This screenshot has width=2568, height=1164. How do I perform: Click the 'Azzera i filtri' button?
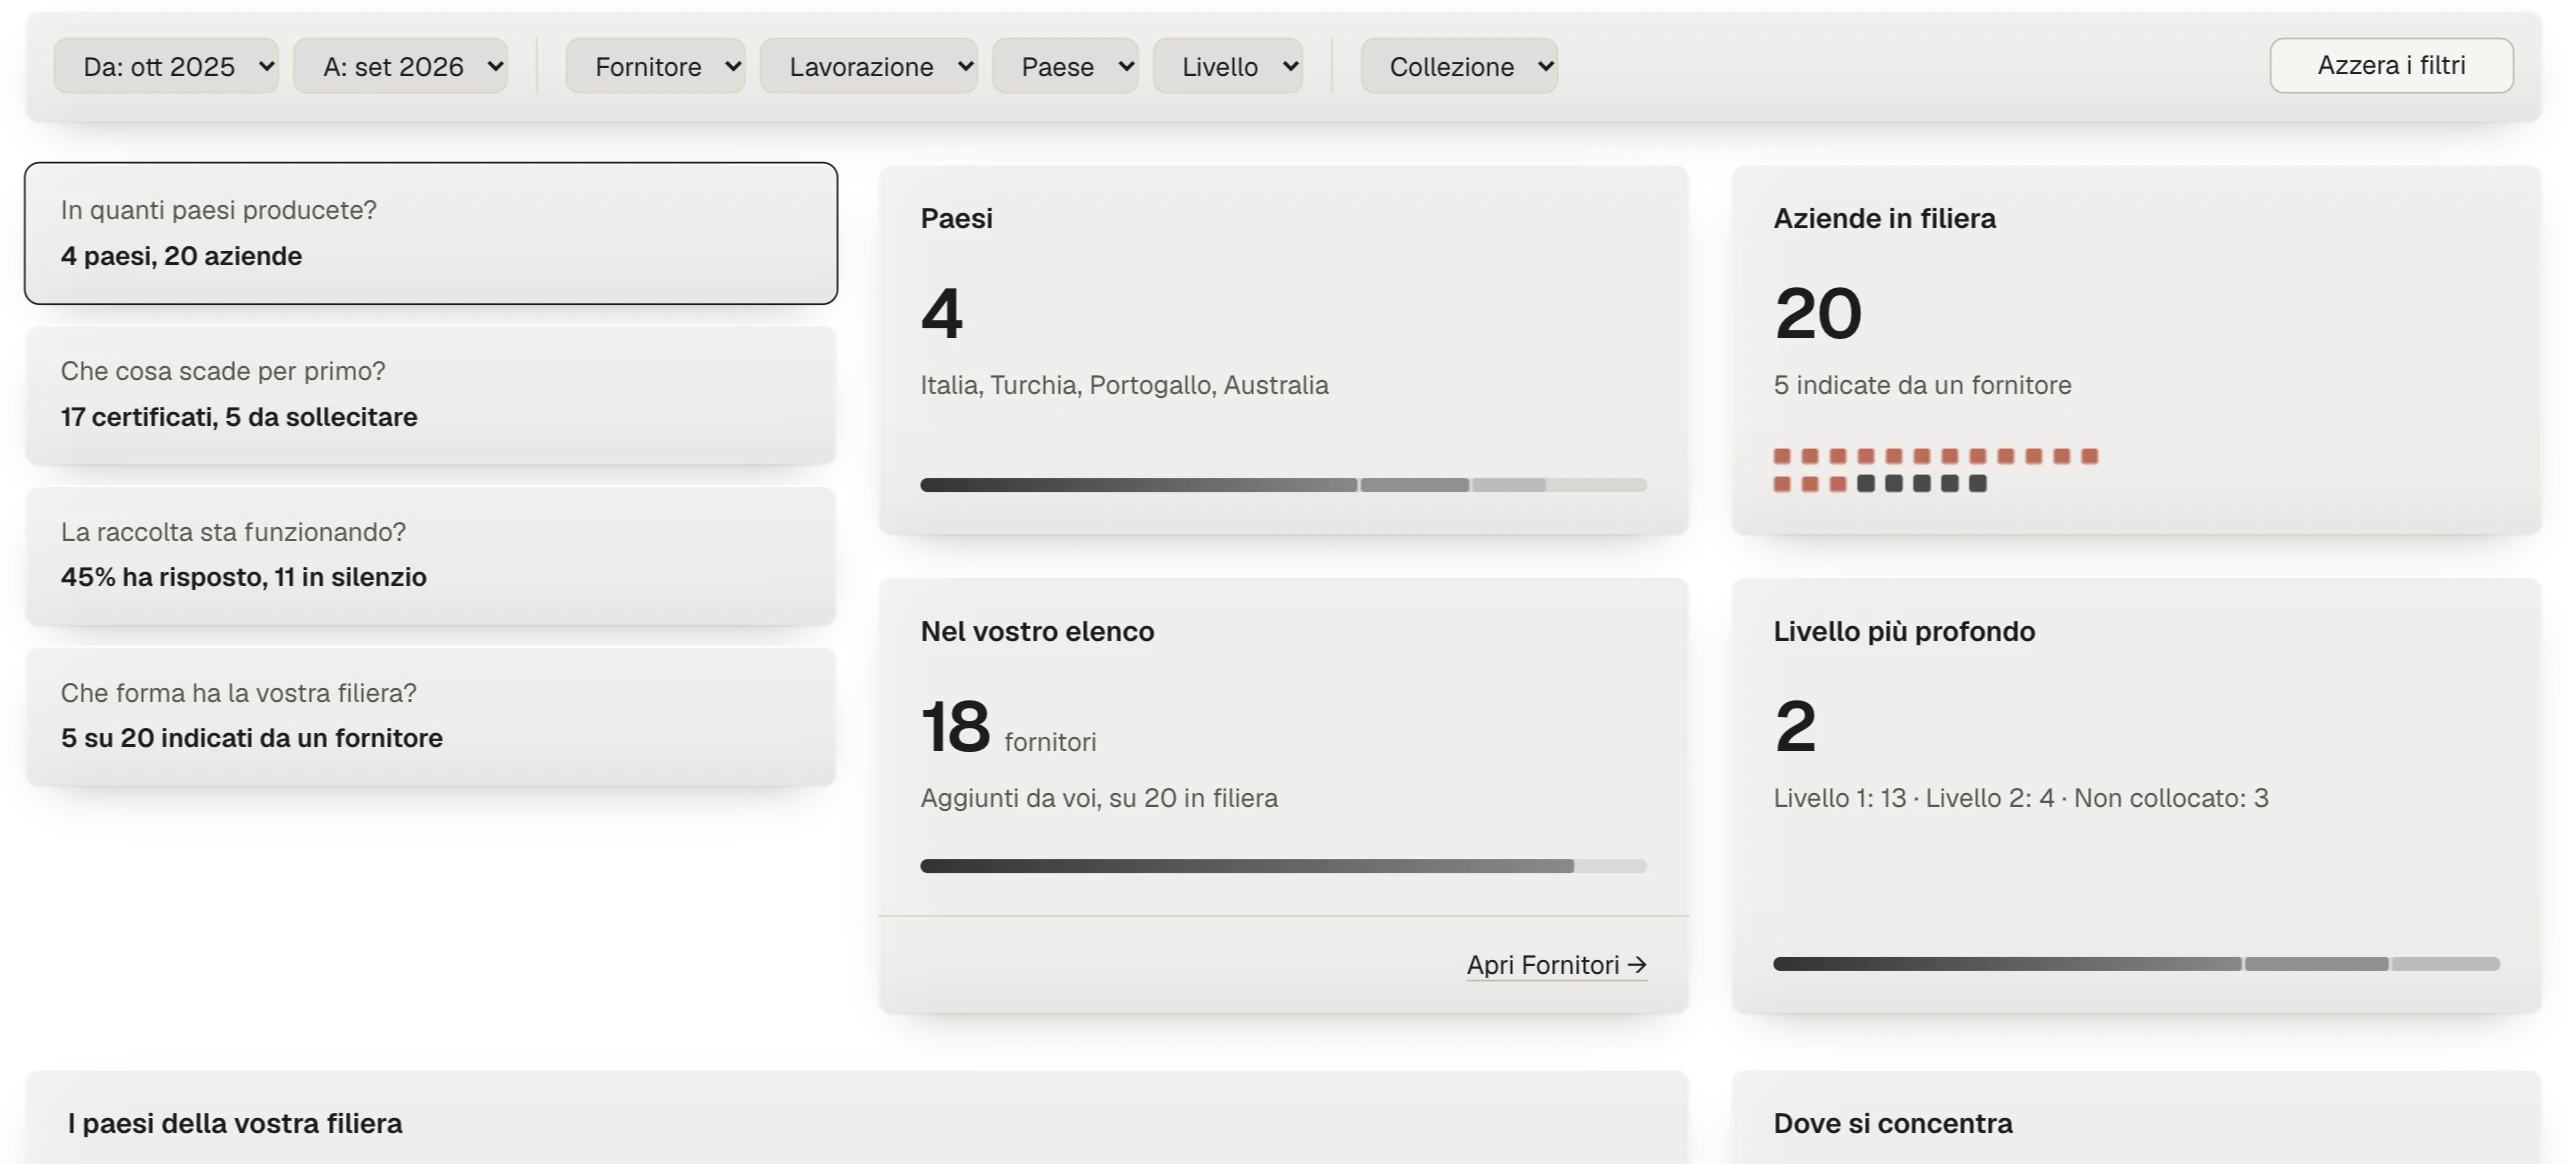2391,66
